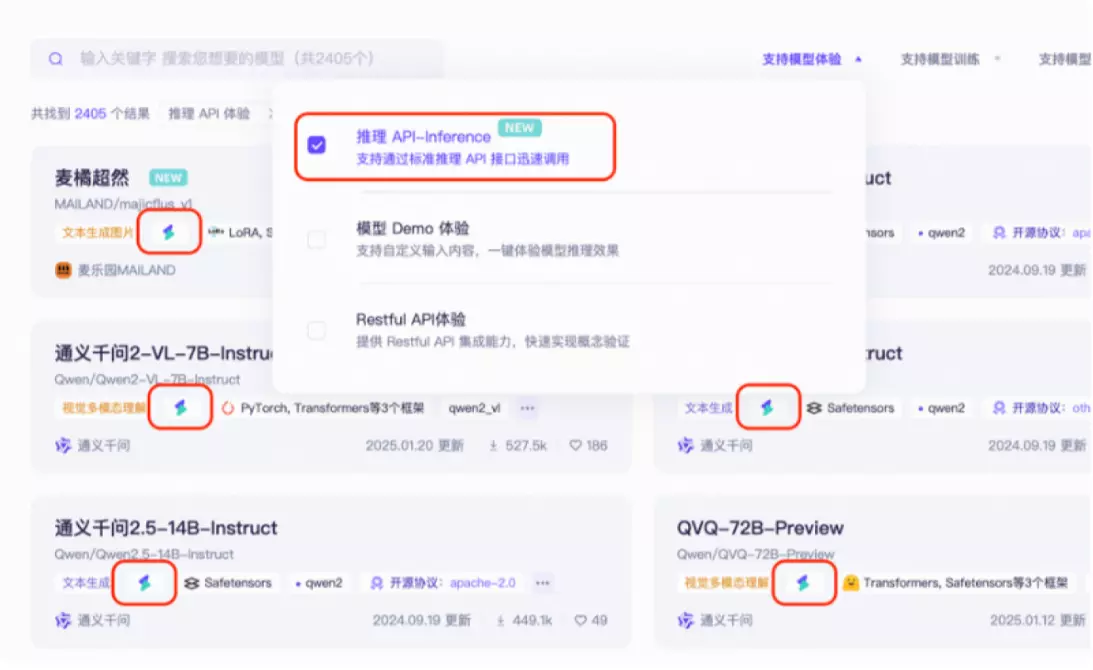Image resolution: width=1093 pixels, height=670 pixels.
Task: Expand more tags on Qwen2-VL-7B card
Action: (528, 408)
